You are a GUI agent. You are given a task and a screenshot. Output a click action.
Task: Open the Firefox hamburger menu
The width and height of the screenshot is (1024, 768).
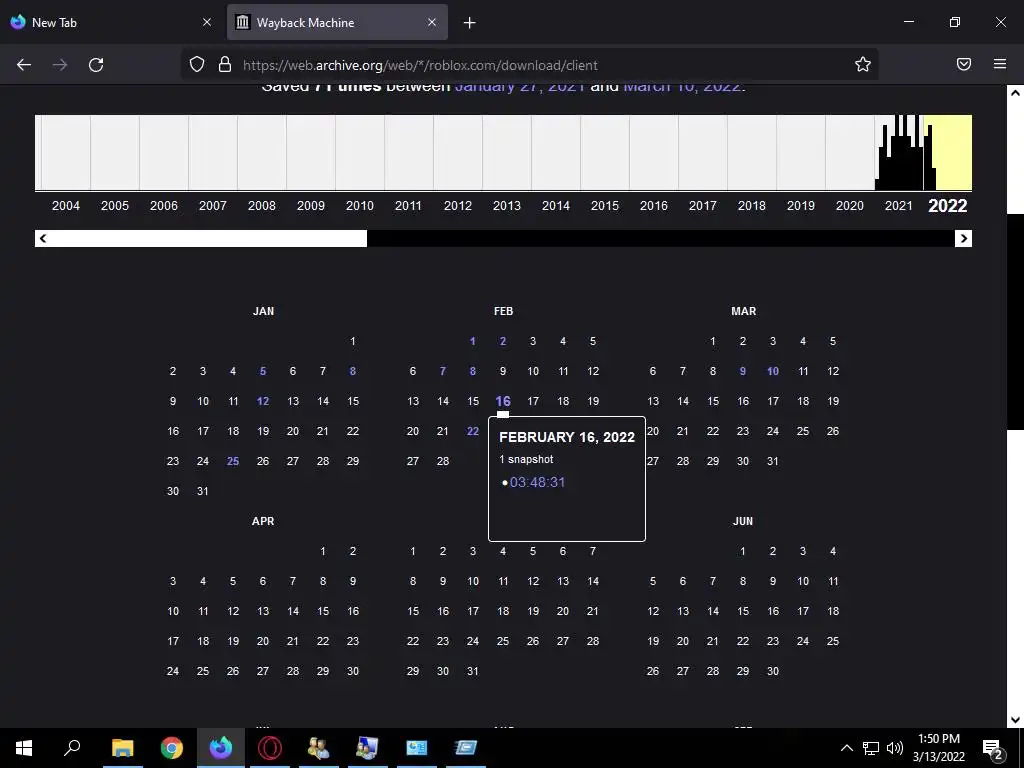[1000, 64]
